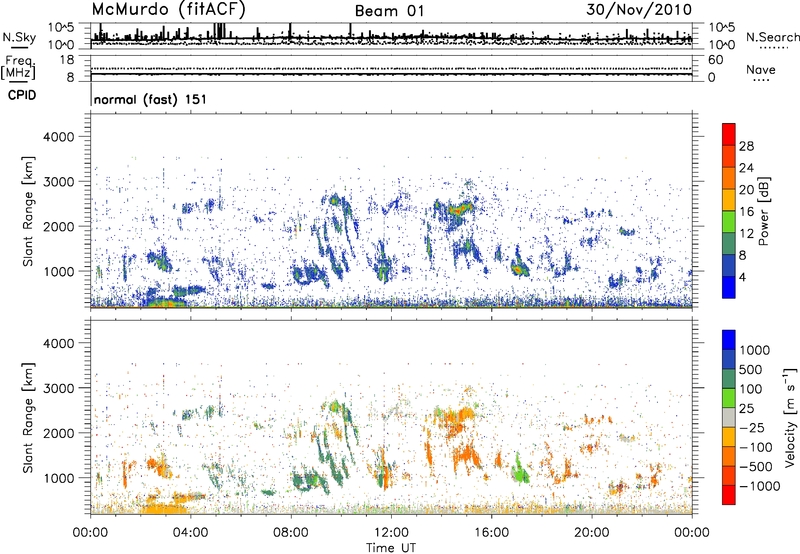
Task: Click the '-25' label on velocity scale
Action: (751, 428)
